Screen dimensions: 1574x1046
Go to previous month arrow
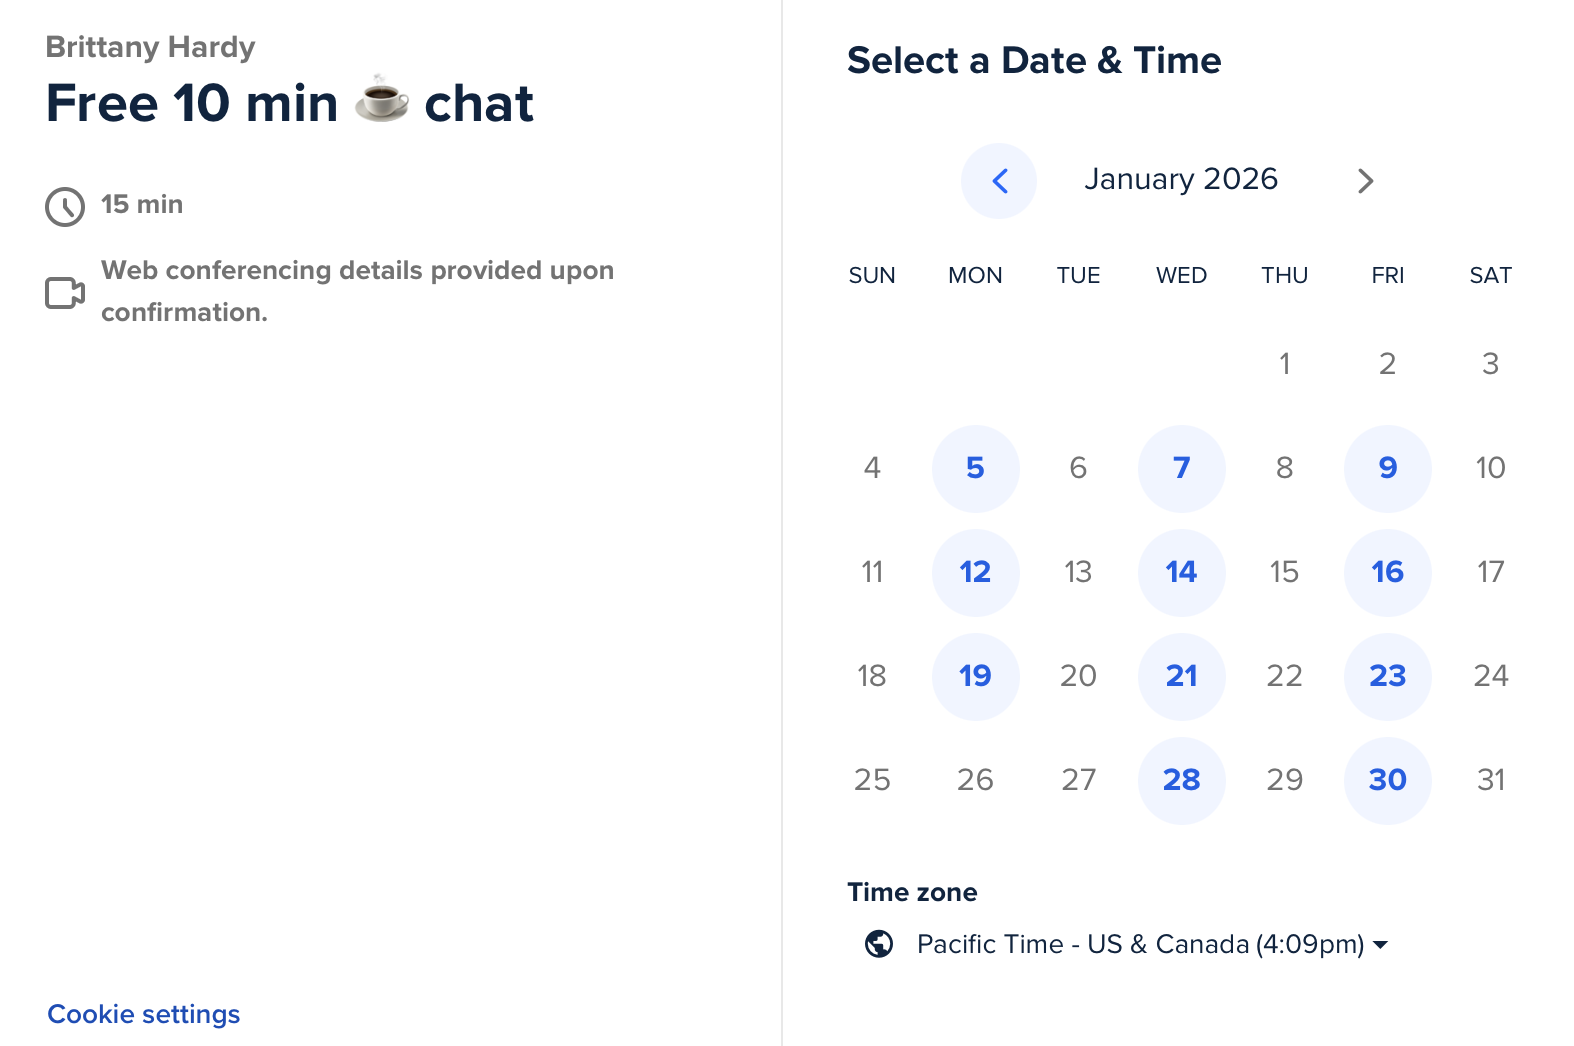click(998, 181)
